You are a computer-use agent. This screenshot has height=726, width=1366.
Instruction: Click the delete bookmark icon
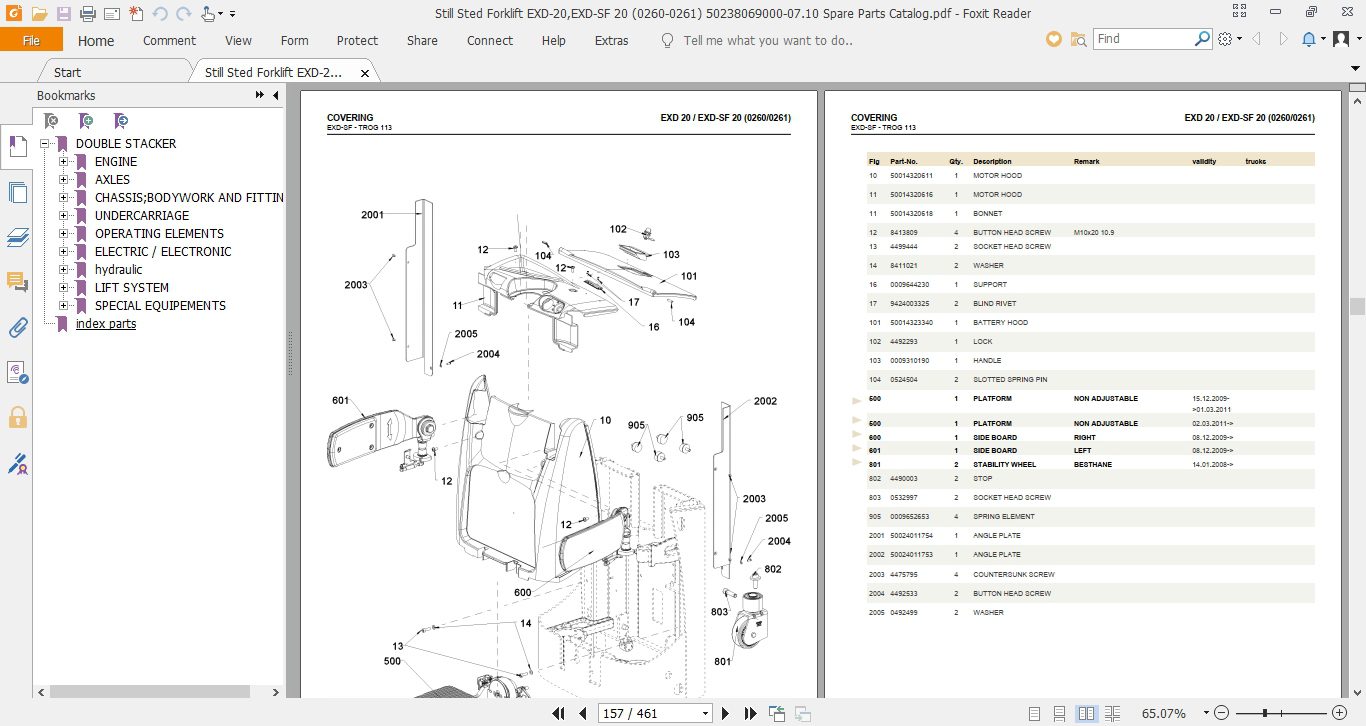click(x=51, y=121)
